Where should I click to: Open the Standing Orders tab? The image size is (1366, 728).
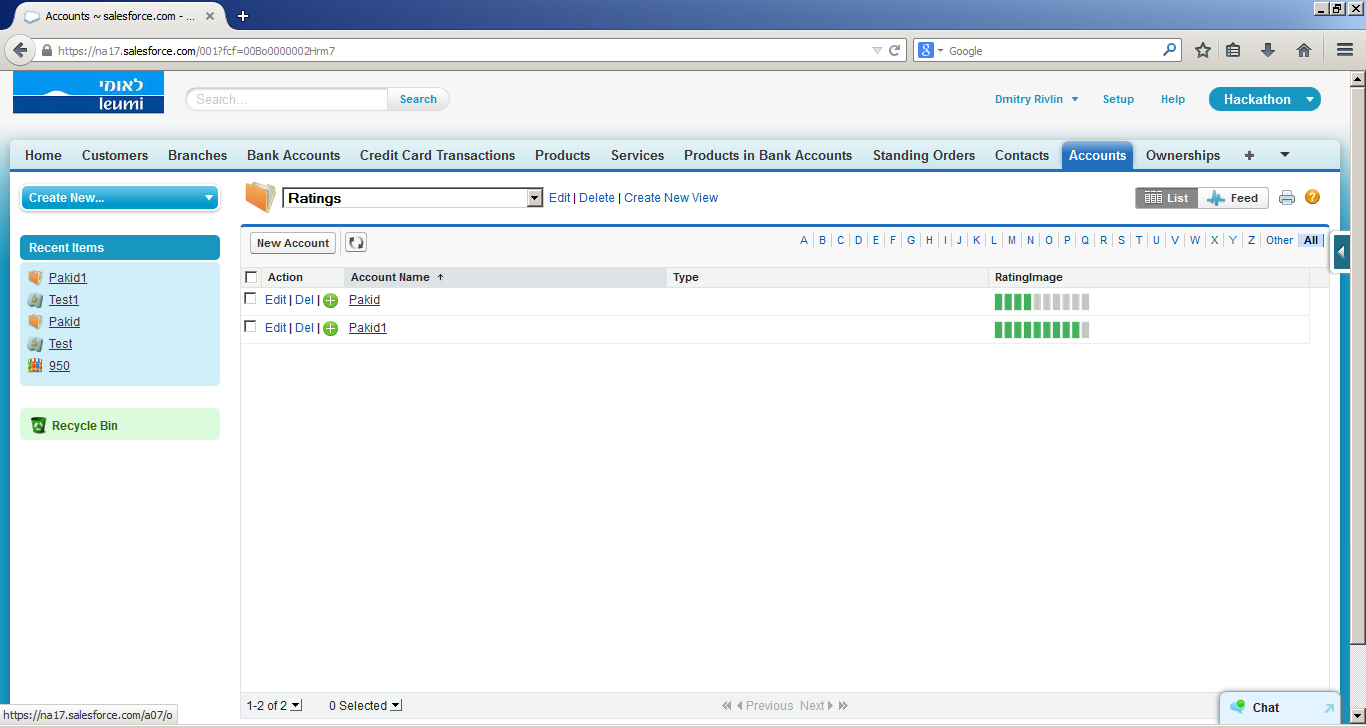click(924, 155)
